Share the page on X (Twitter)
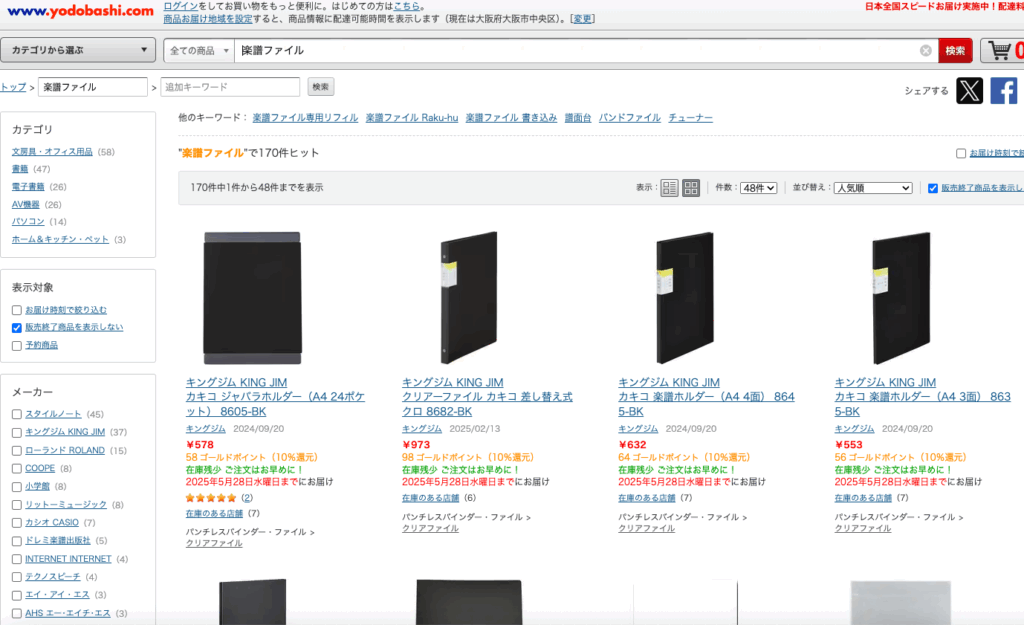Image resolution: width=1024 pixels, height=625 pixels. coord(969,91)
